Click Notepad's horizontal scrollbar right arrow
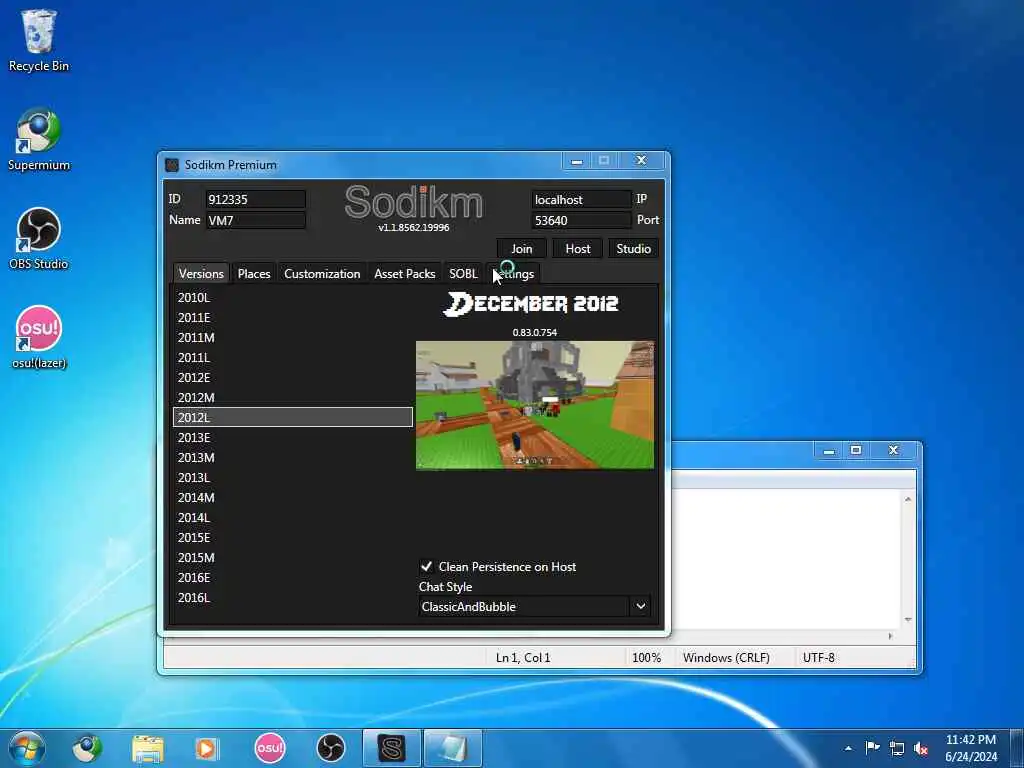The width and height of the screenshot is (1024, 768). 890,635
